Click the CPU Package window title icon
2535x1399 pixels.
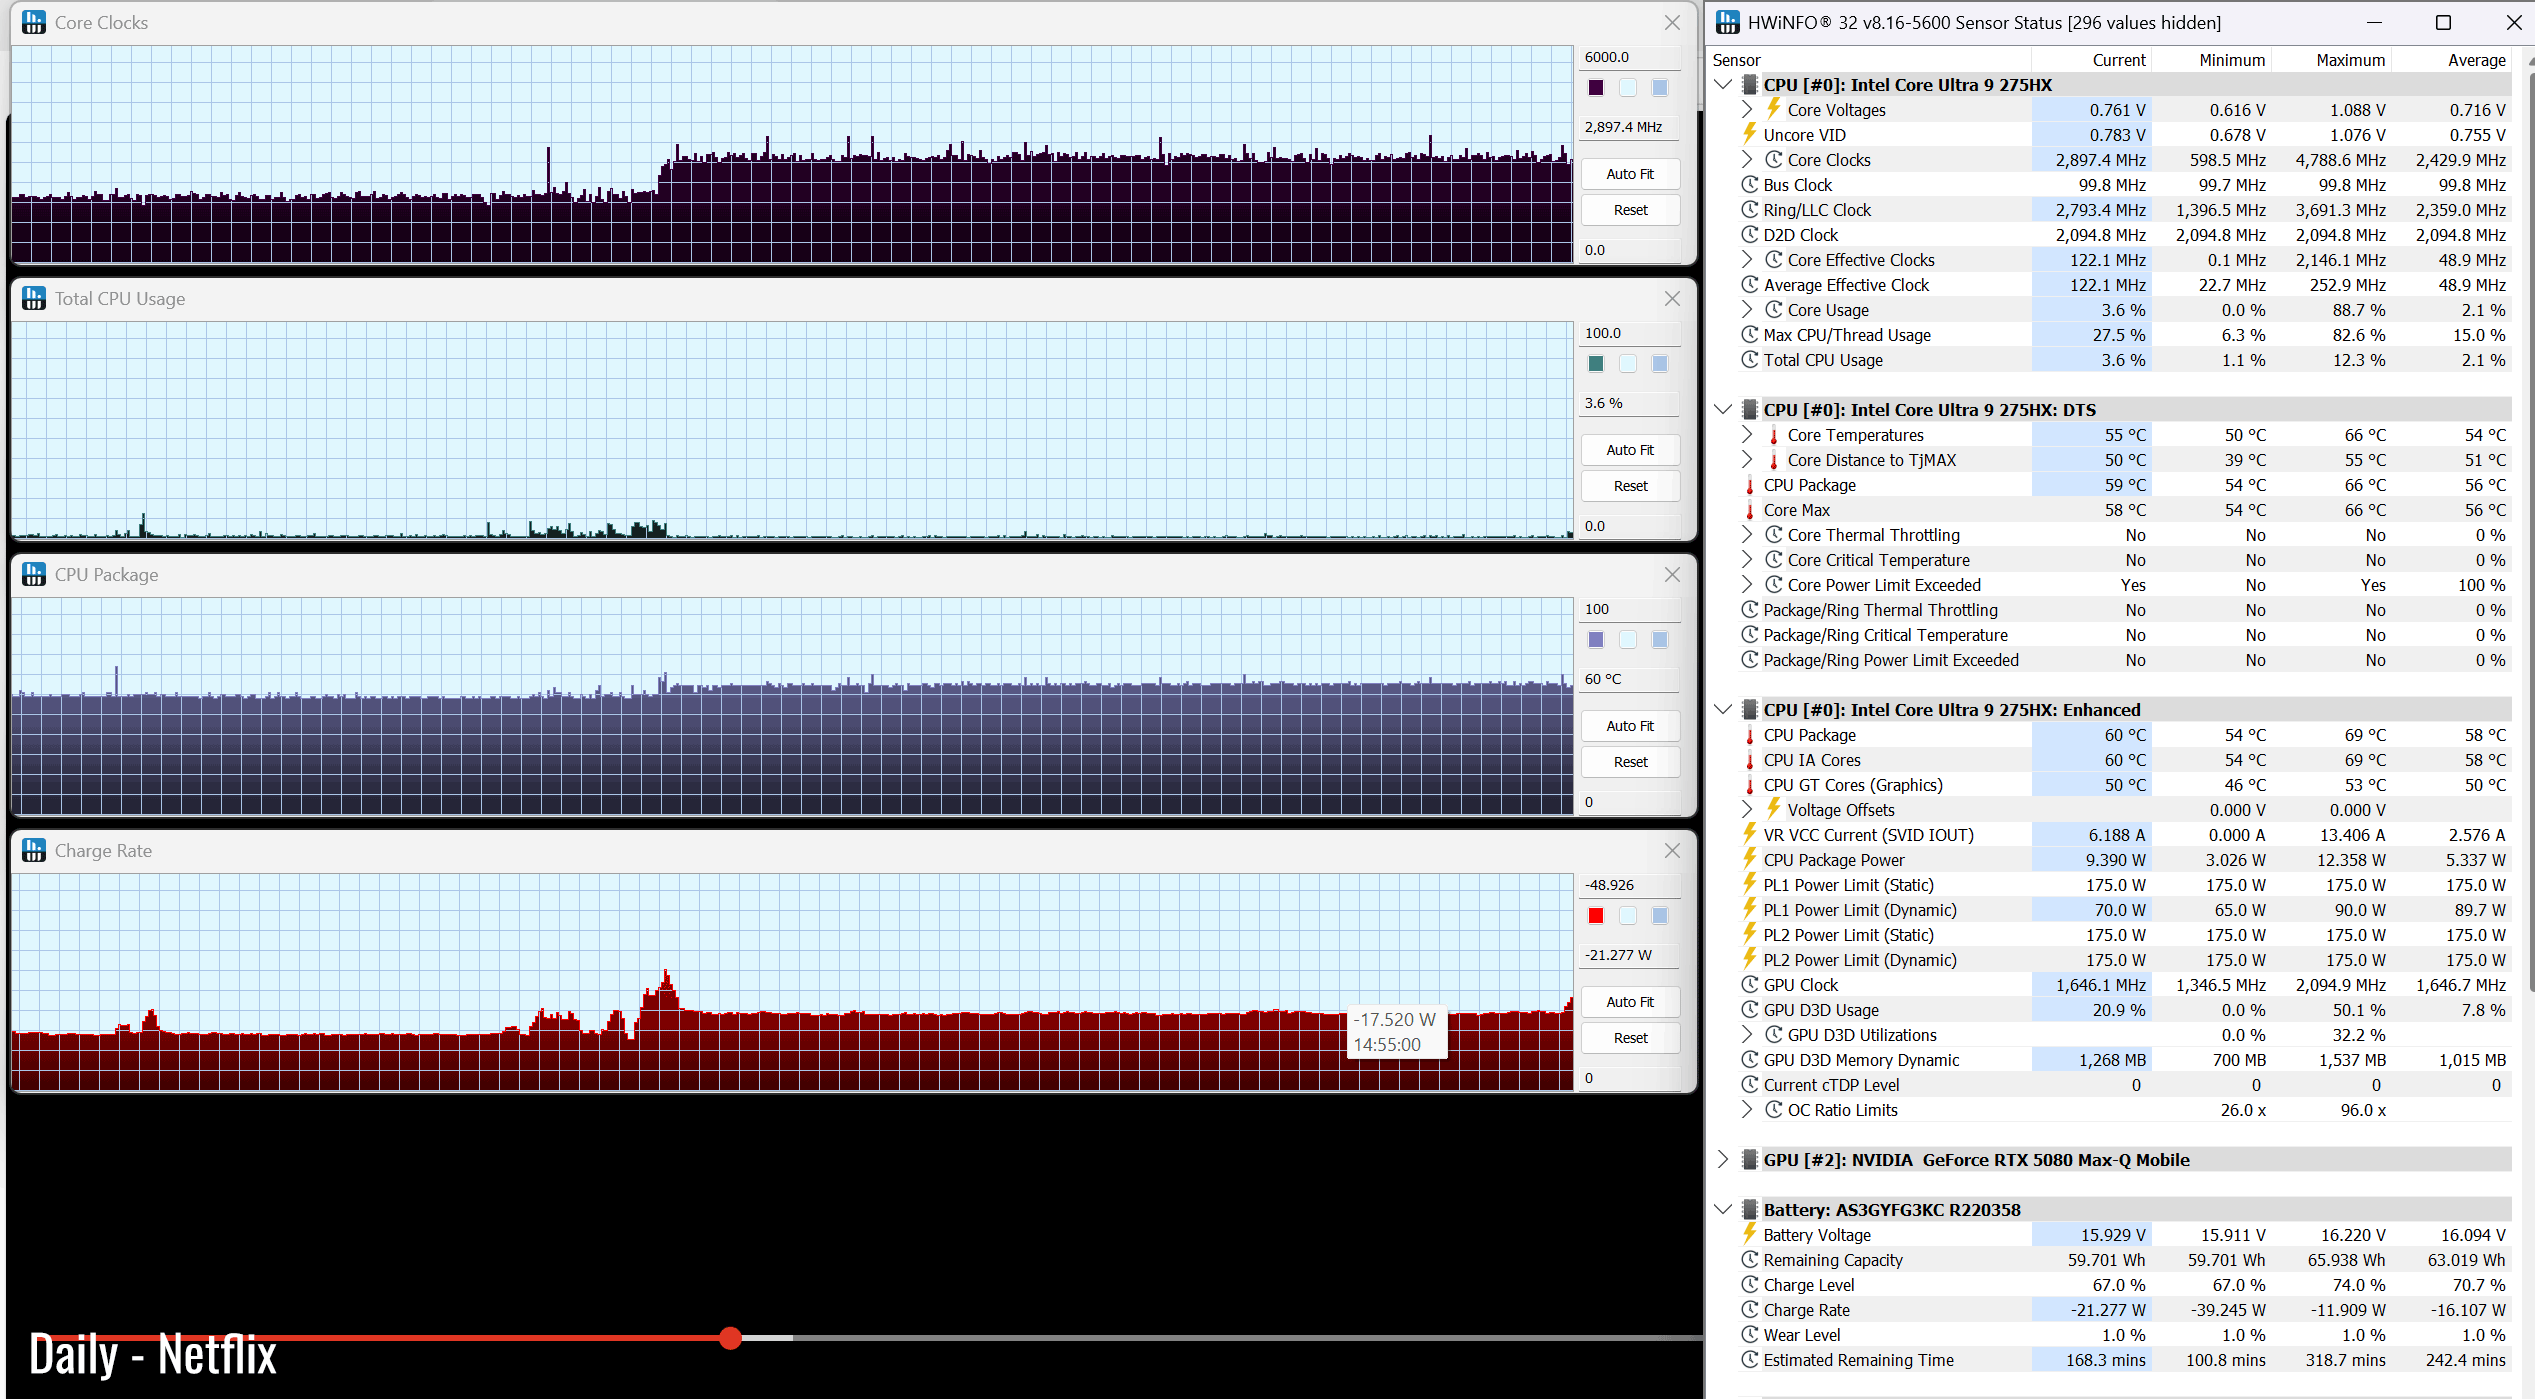(34, 574)
